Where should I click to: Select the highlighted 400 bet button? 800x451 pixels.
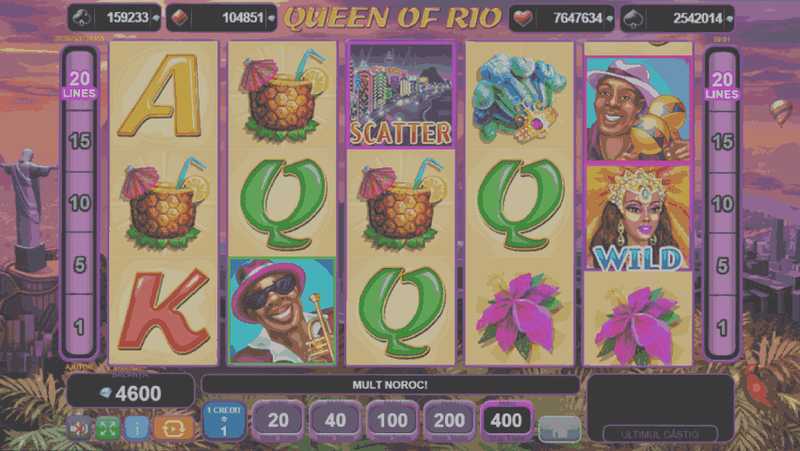[507, 420]
